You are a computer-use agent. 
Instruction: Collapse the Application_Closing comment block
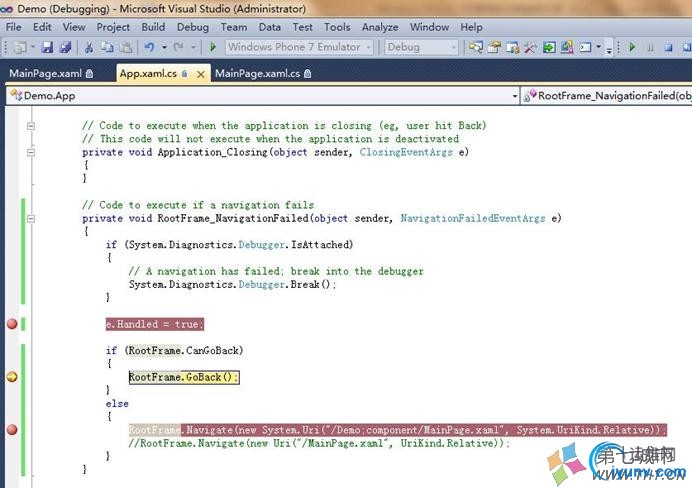point(31,126)
